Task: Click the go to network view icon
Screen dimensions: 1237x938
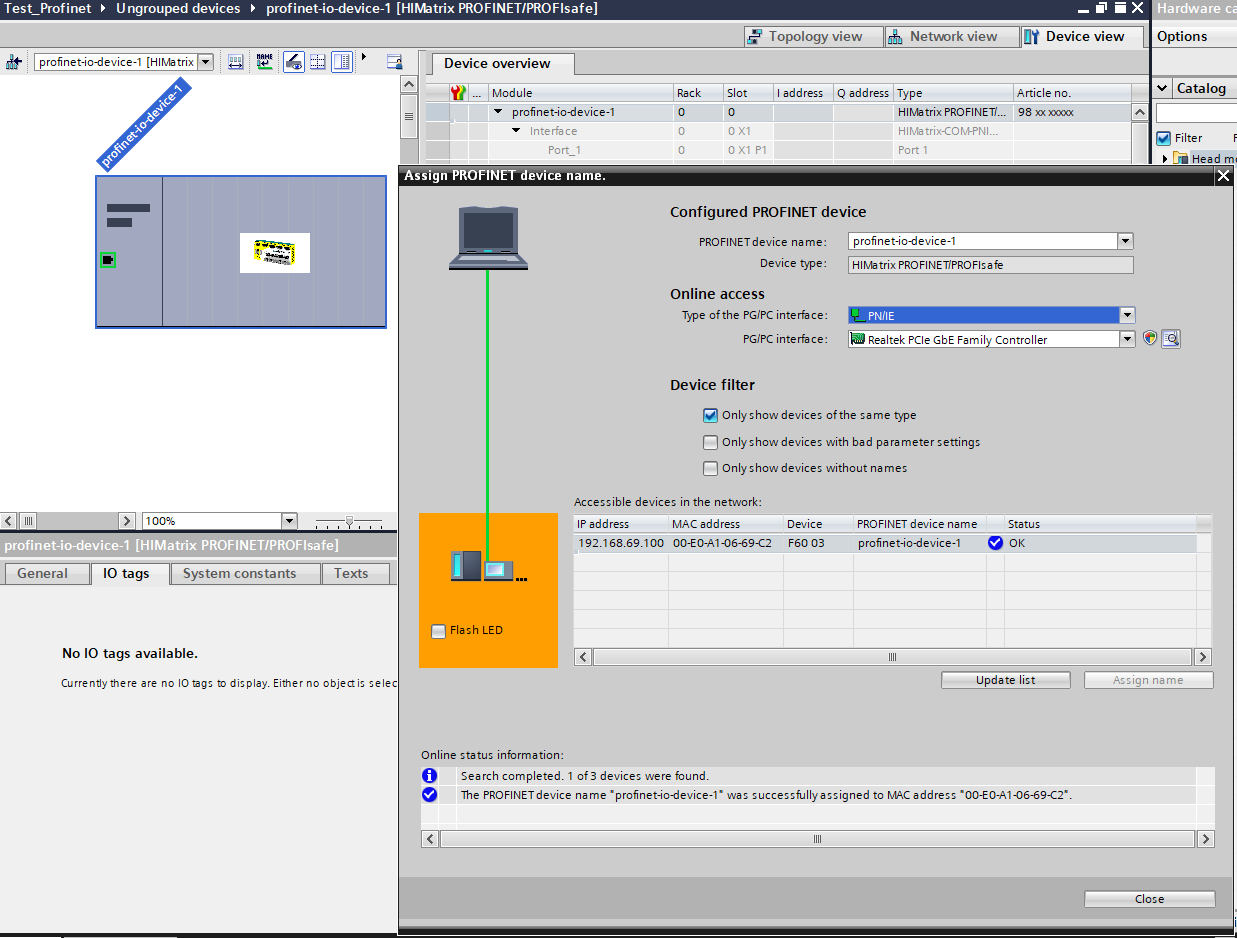Action: coord(14,62)
